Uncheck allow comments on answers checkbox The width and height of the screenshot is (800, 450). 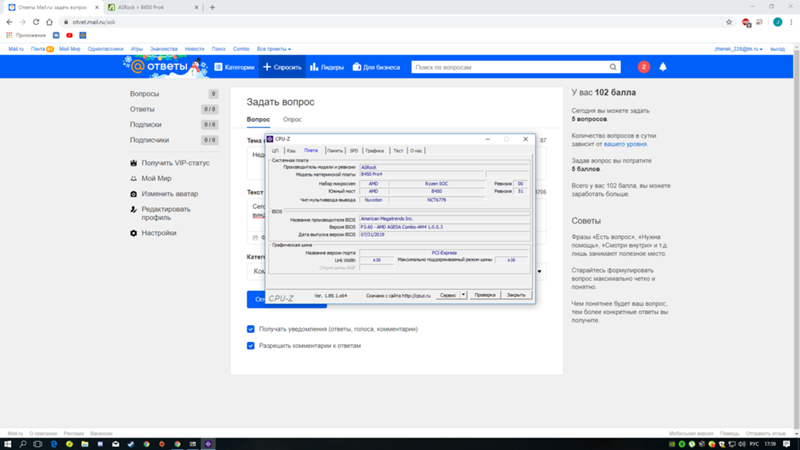[251, 345]
